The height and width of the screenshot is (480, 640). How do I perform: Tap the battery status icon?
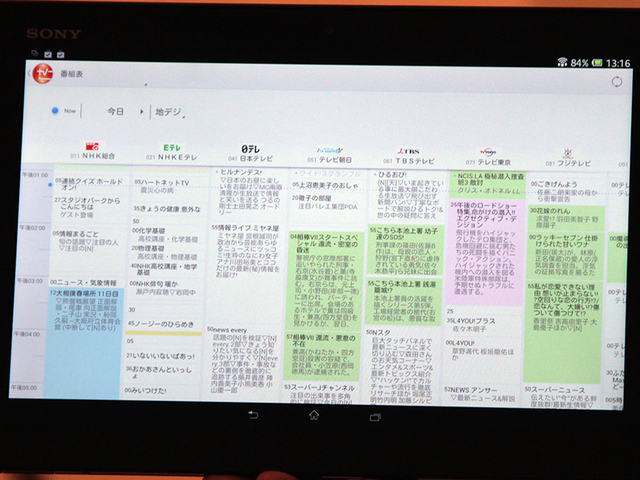point(597,62)
